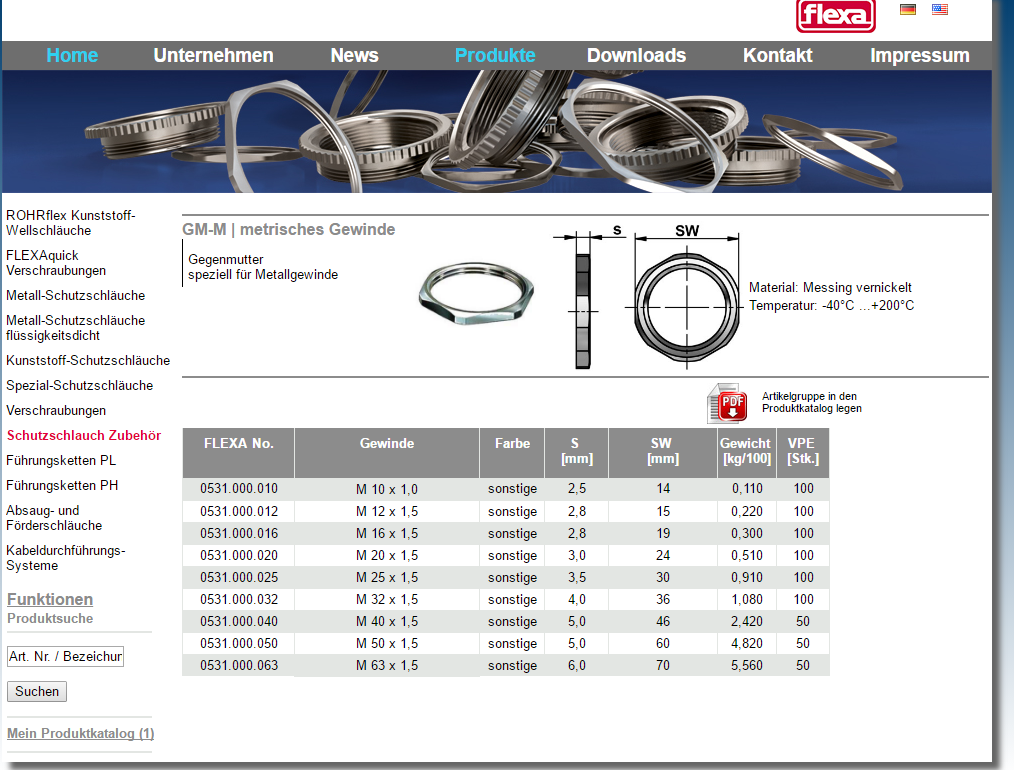The image size is (1014, 770).
Task: Open Downloads in the navigation bar
Action: 636,56
